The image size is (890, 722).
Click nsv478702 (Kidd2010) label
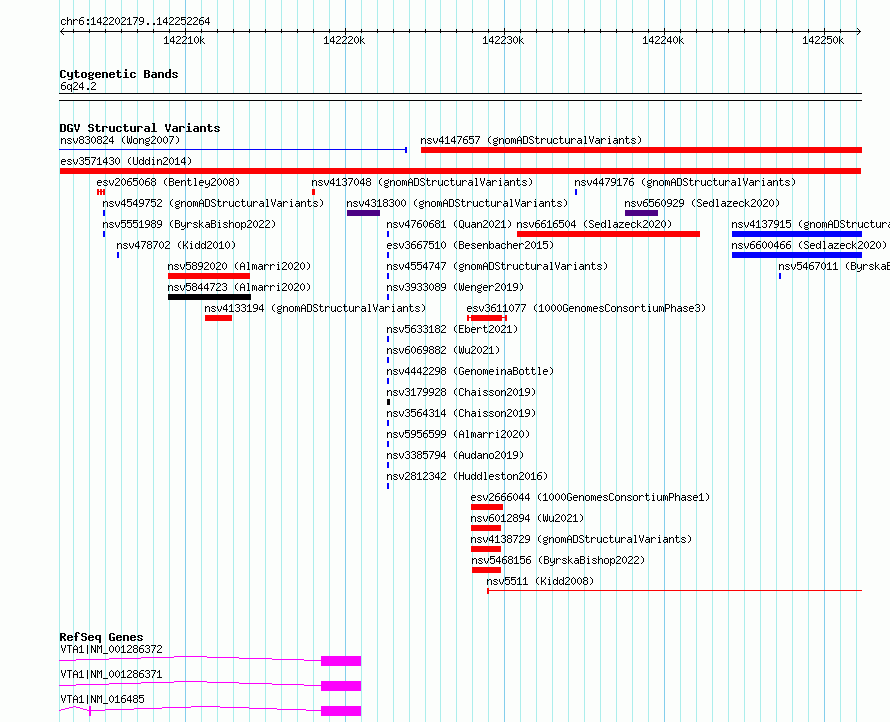[x=176, y=245]
